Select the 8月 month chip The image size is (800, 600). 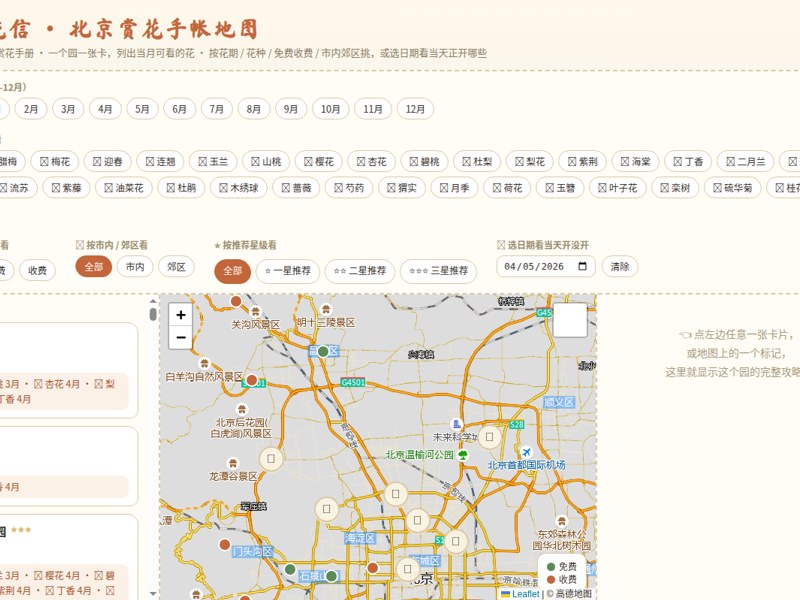[254, 109]
